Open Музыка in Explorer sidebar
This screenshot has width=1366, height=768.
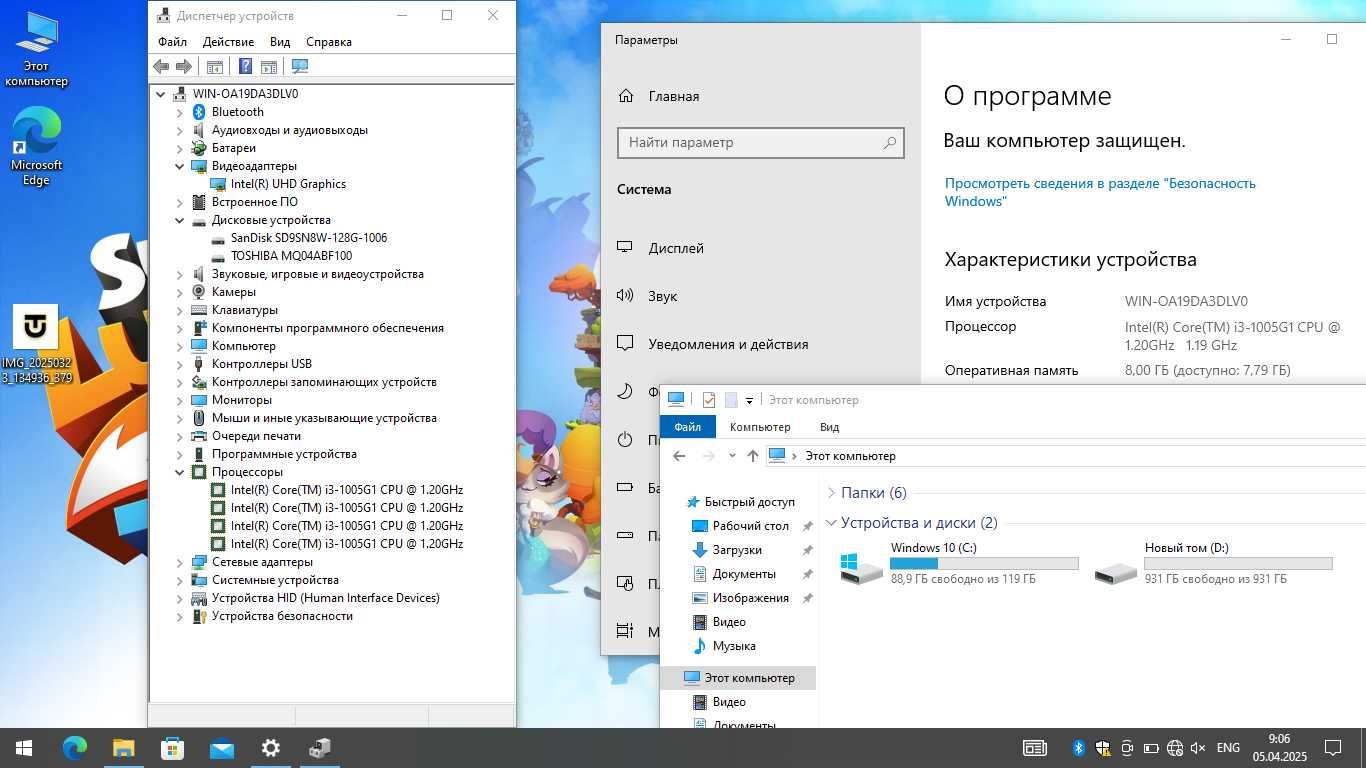coord(734,646)
